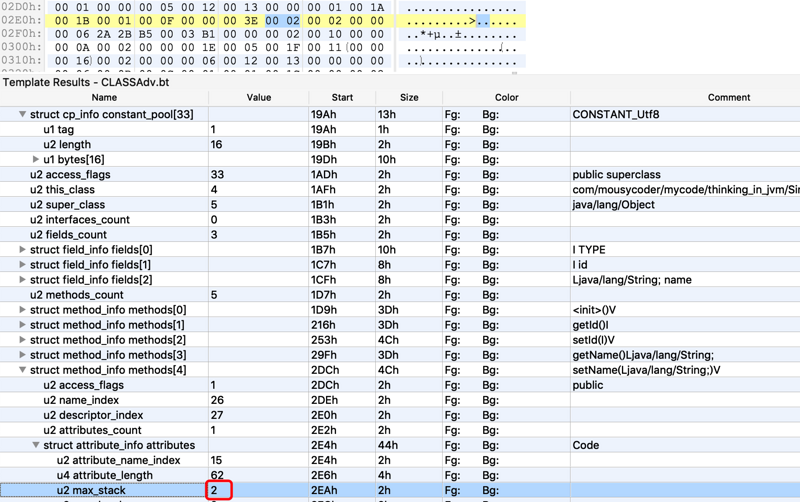
Task: Collapse struct method_info methods[4]
Action: tap(22, 370)
